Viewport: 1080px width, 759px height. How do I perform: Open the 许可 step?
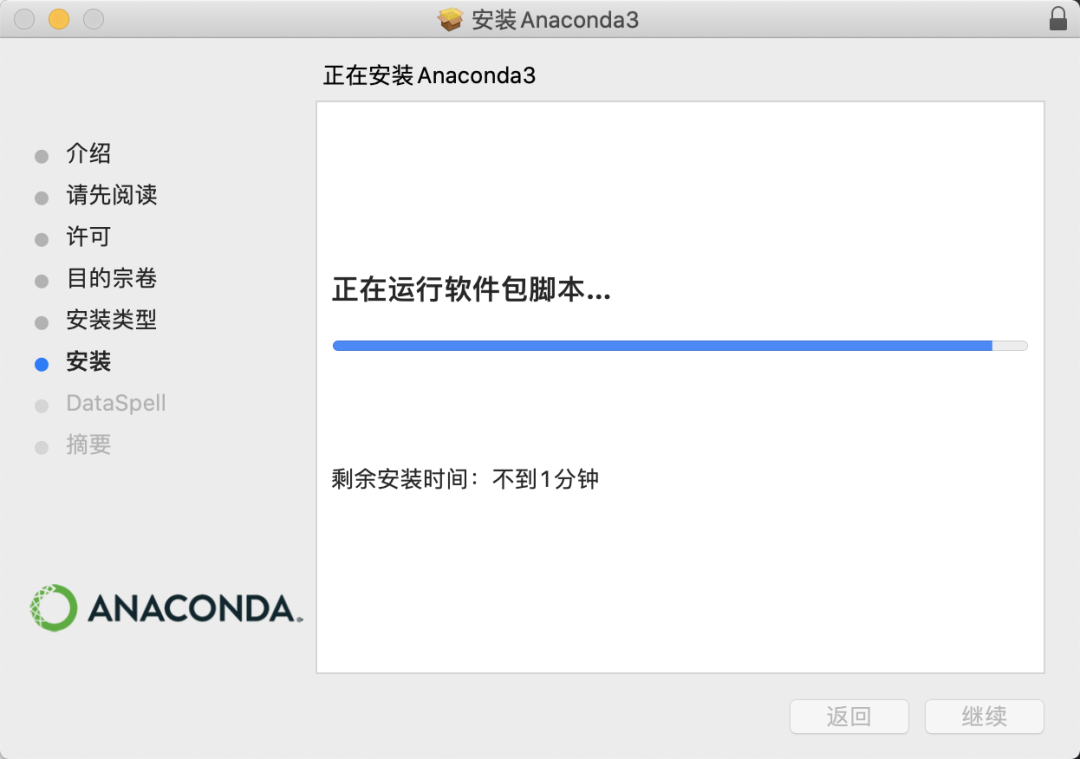coord(88,237)
